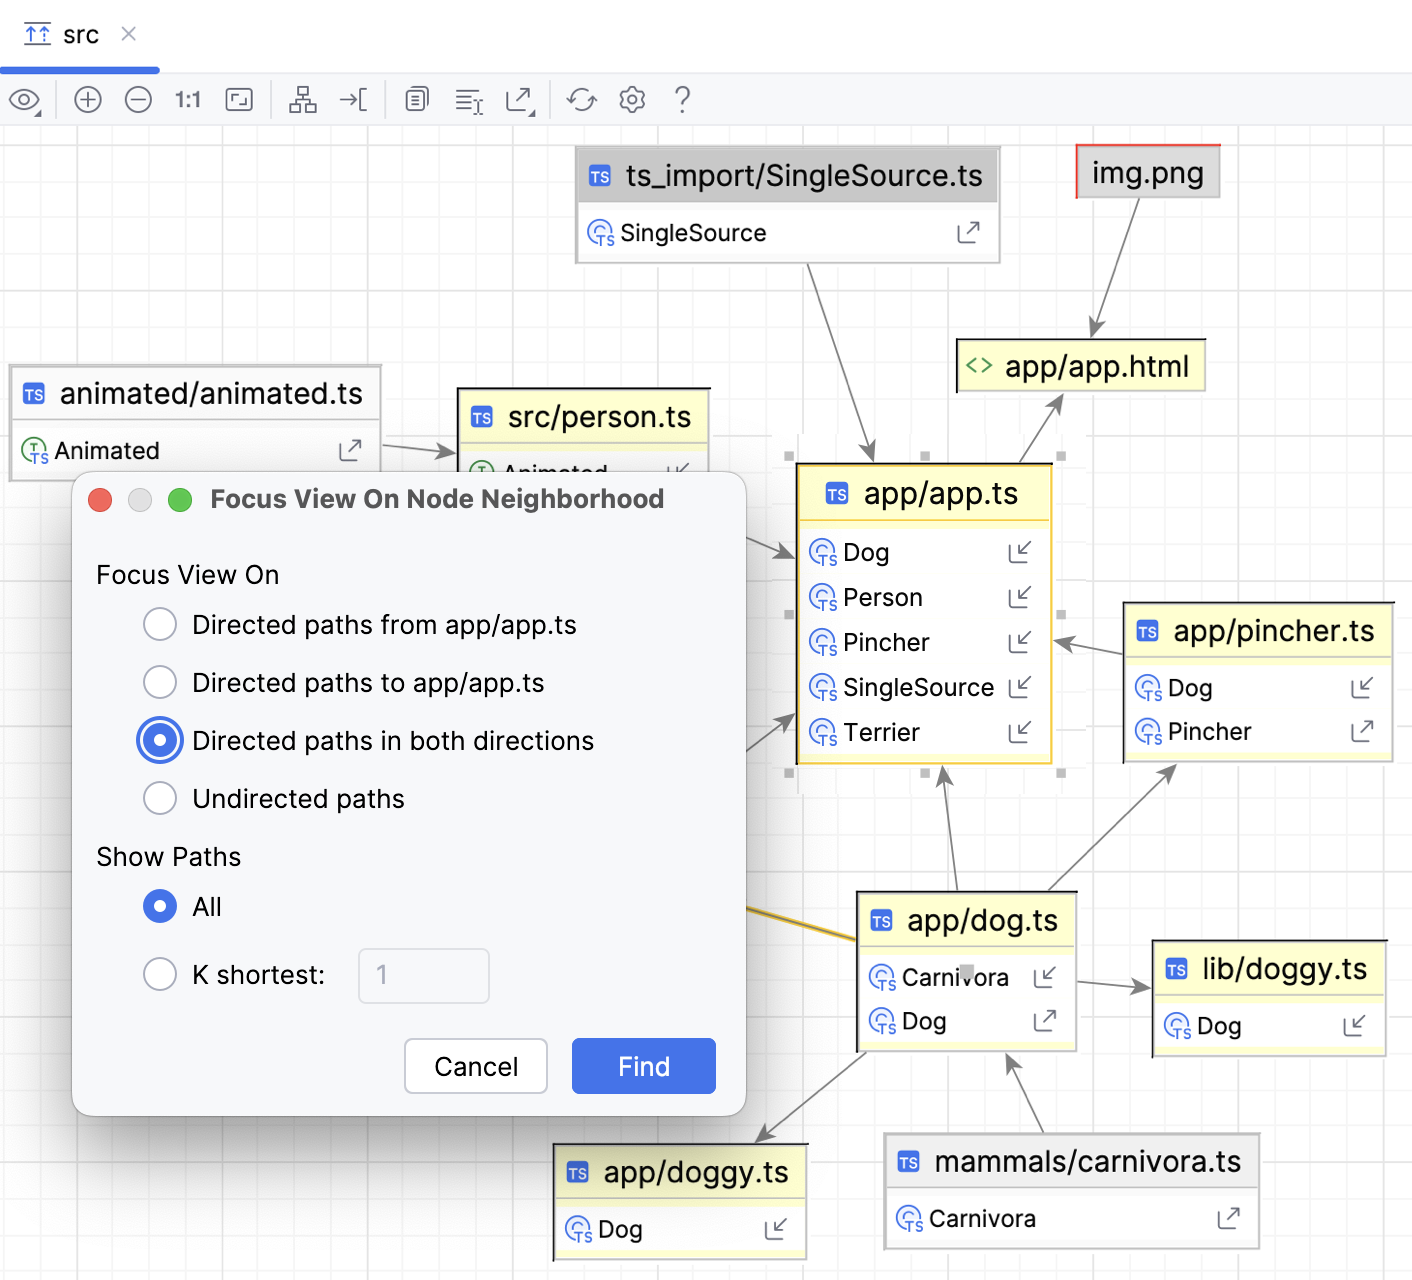The width and height of the screenshot is (1412, 1280).
Task: Click Pincher export arrow in app/pincher.ts
Action: [x=1361, y=731]
